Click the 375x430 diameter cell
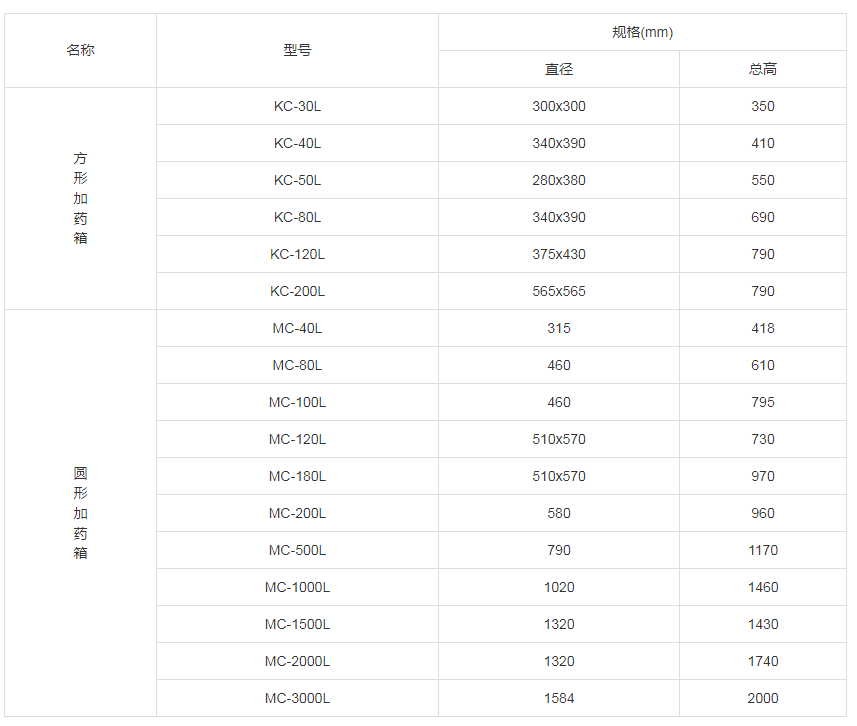Viewport: 857px width, 726px height. coord(559,254)
